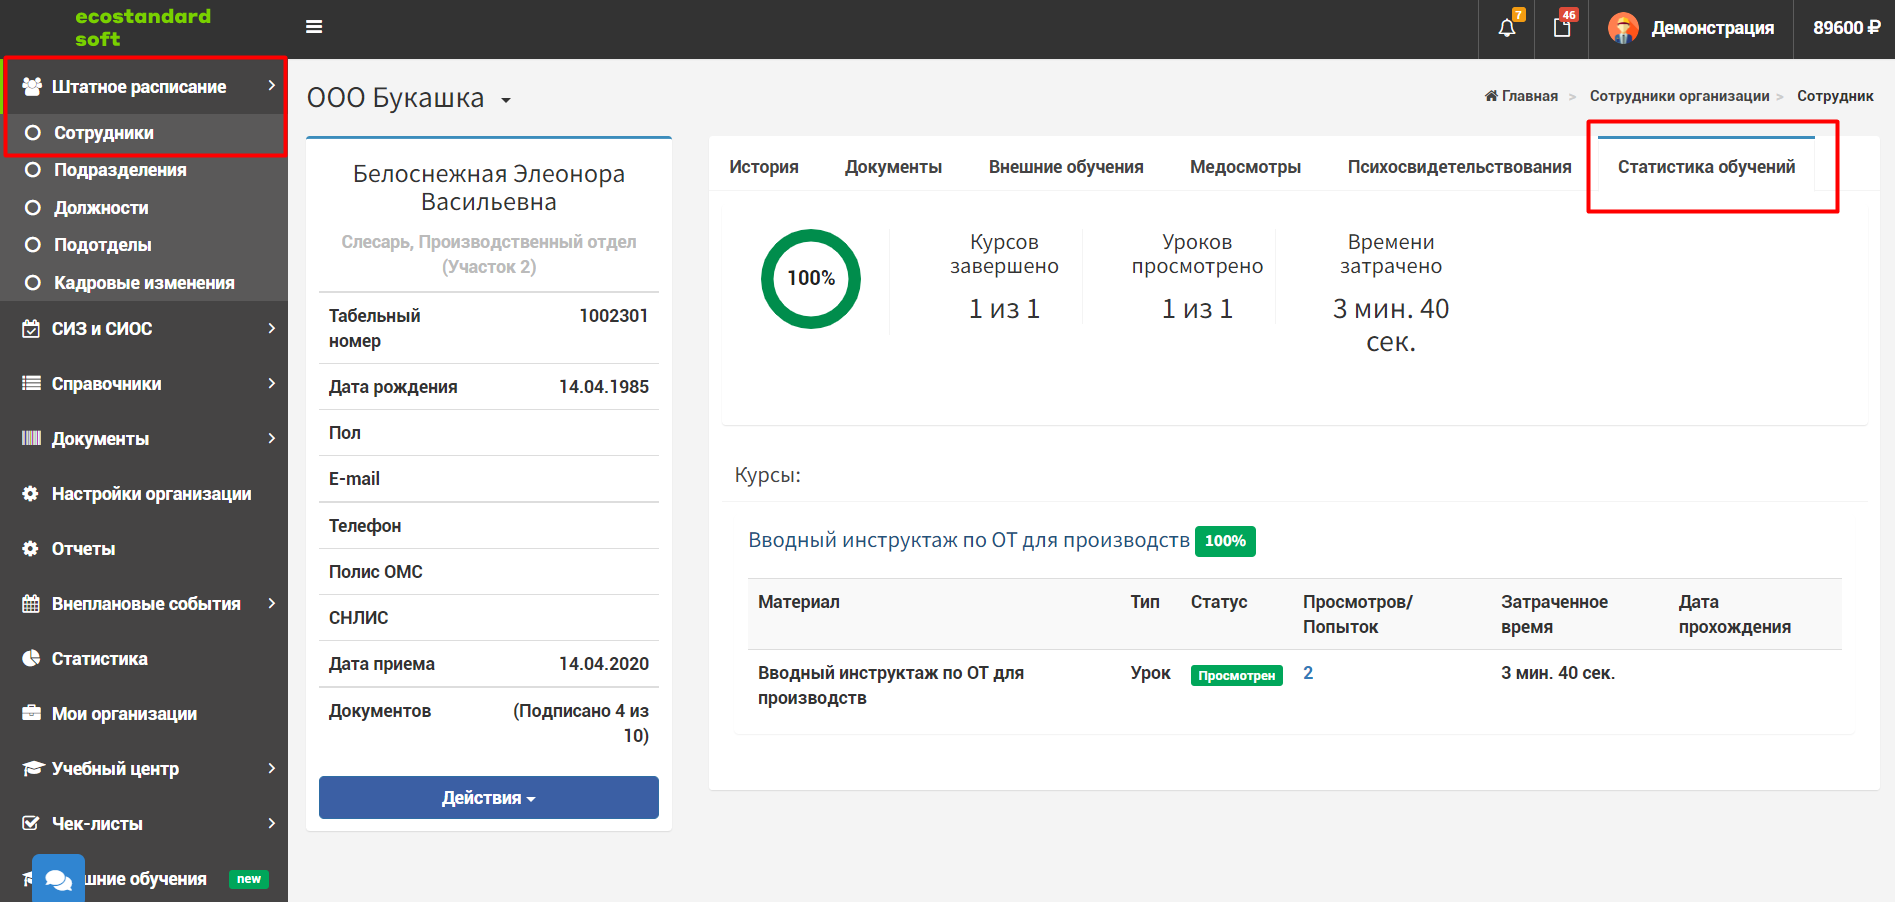Click the Демонстрация user avatar

coord(1623,28)
